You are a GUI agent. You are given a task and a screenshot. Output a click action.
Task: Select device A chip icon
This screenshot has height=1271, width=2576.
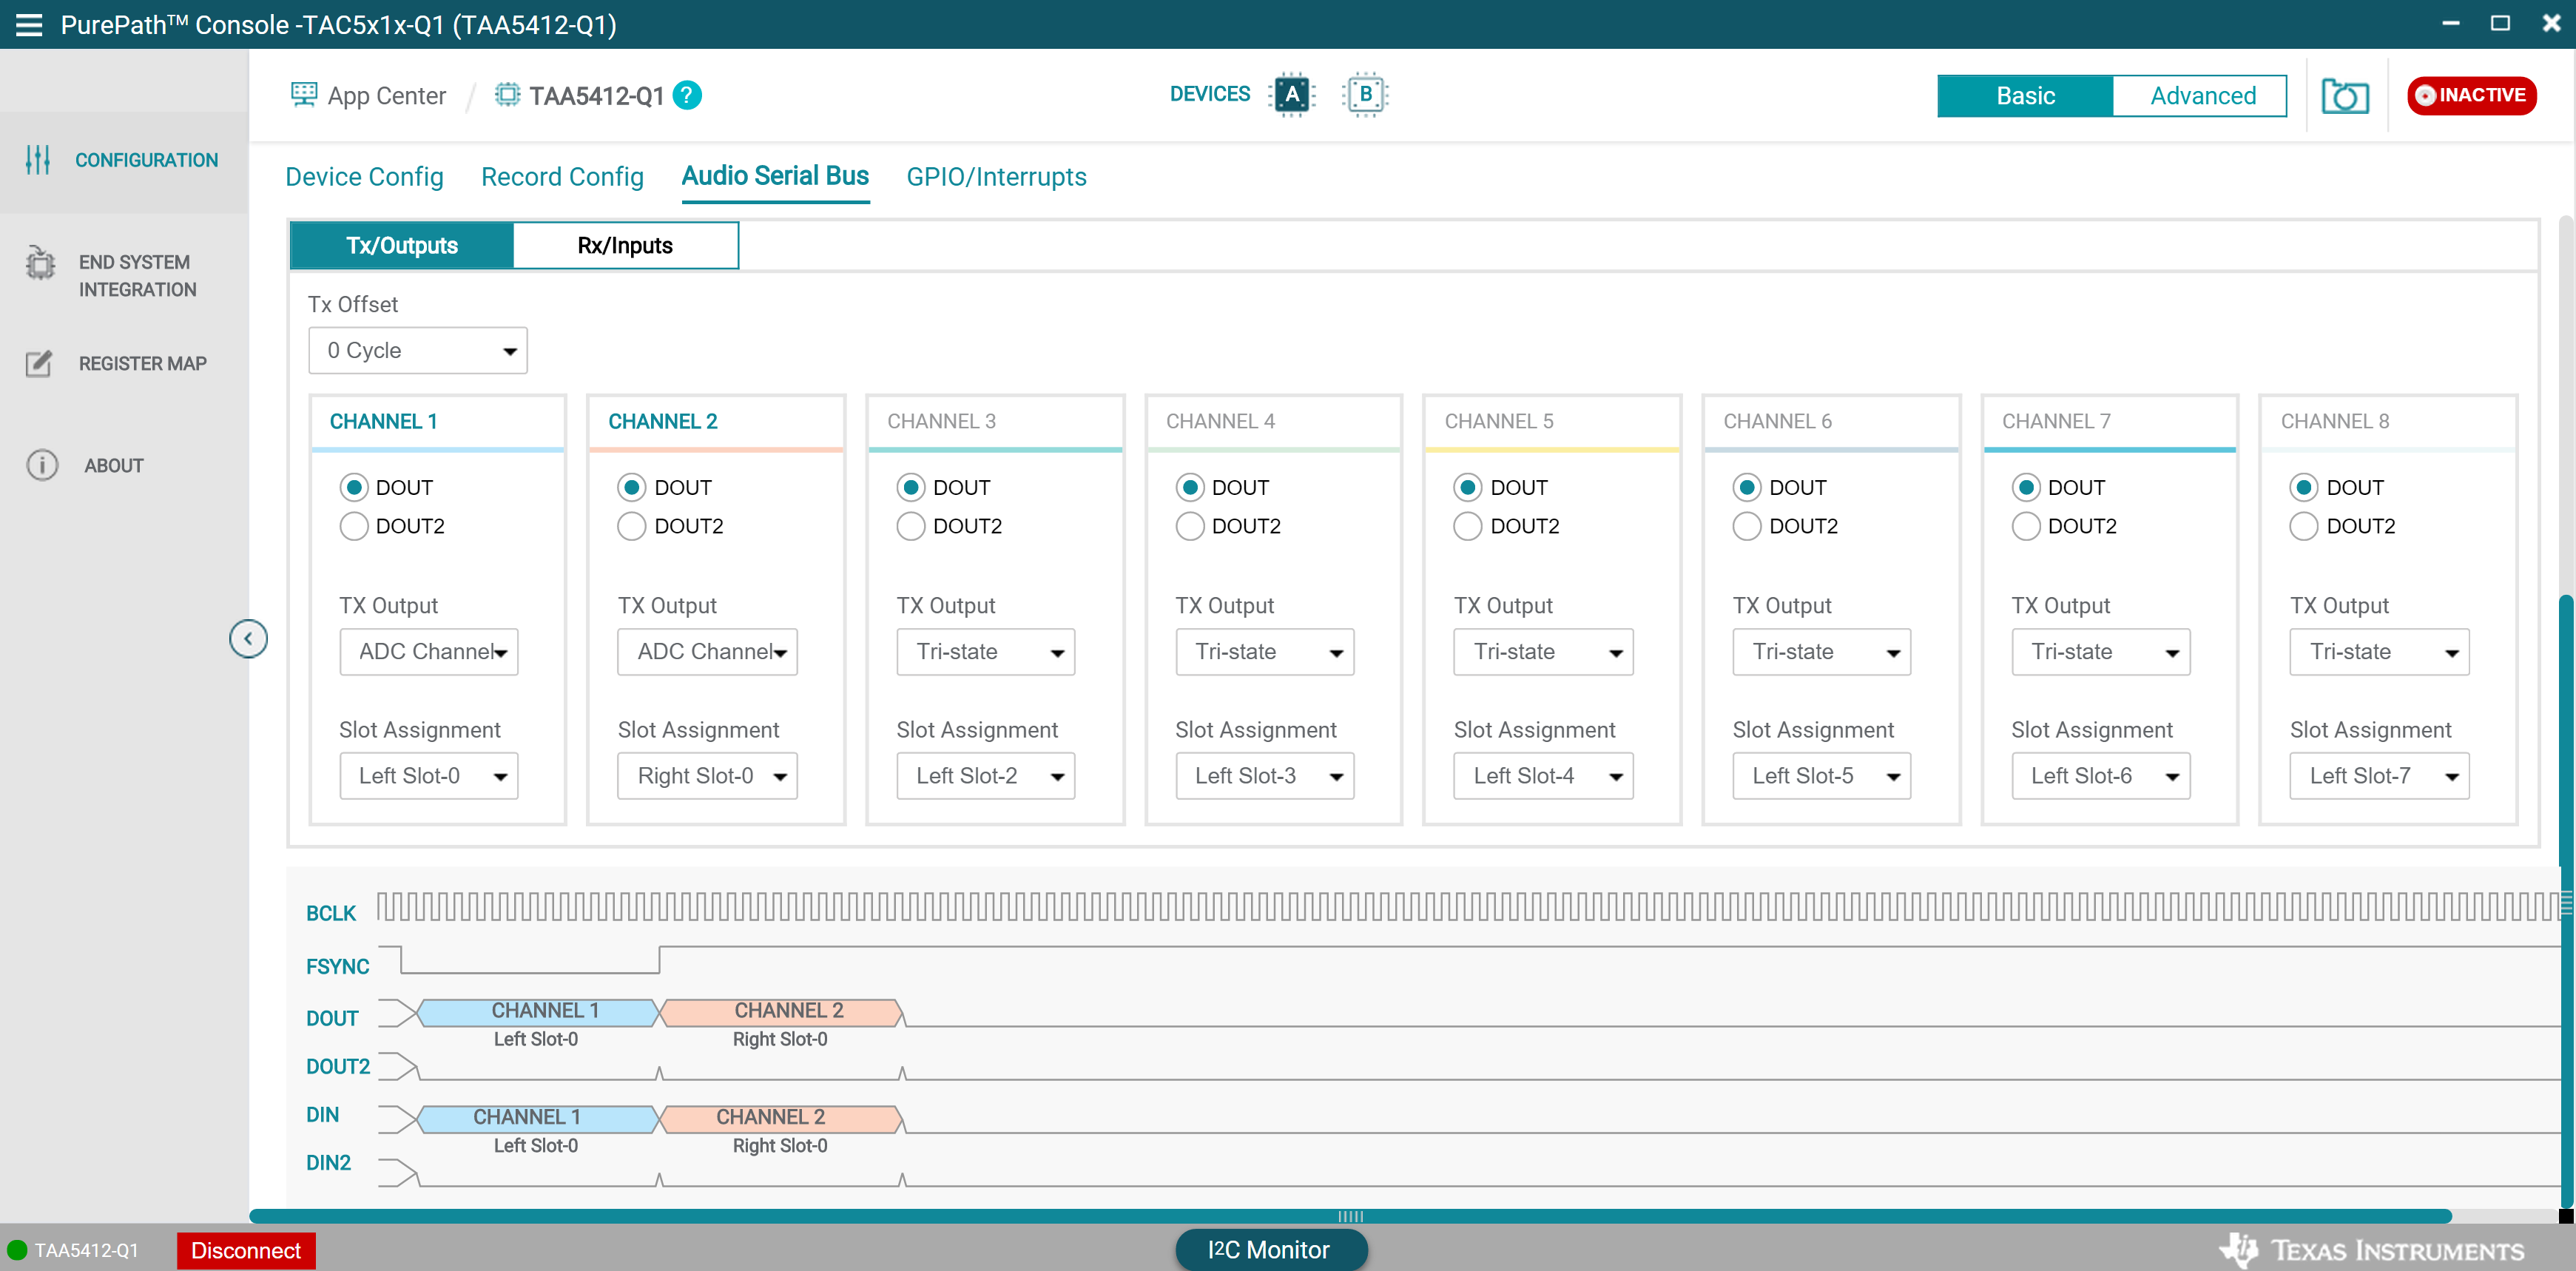[x=1292, y=95]
